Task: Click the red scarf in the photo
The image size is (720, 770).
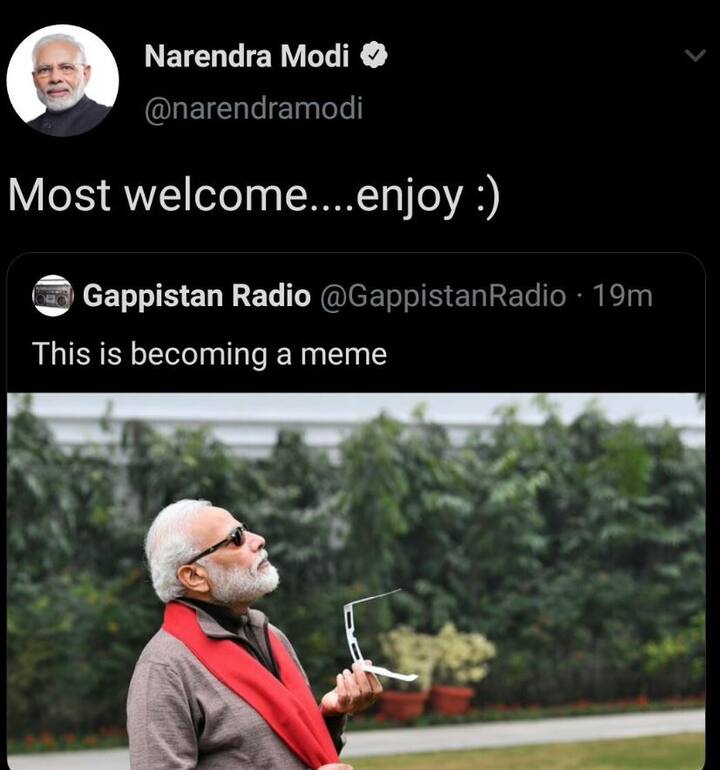Action: coord(262,690)
